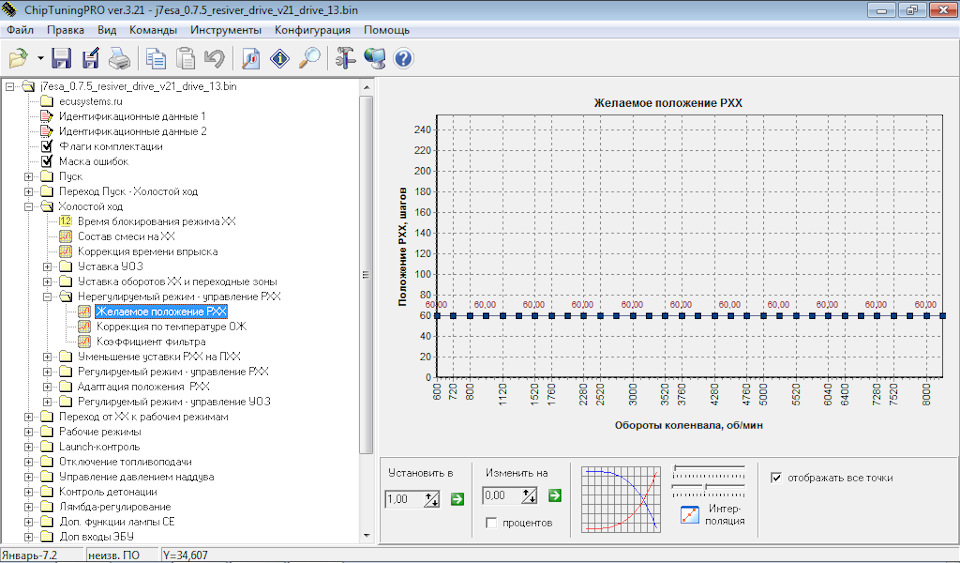Enable the 'процентов' checkbox
Screen dimensions: 960x563
(x=492, y=523)
